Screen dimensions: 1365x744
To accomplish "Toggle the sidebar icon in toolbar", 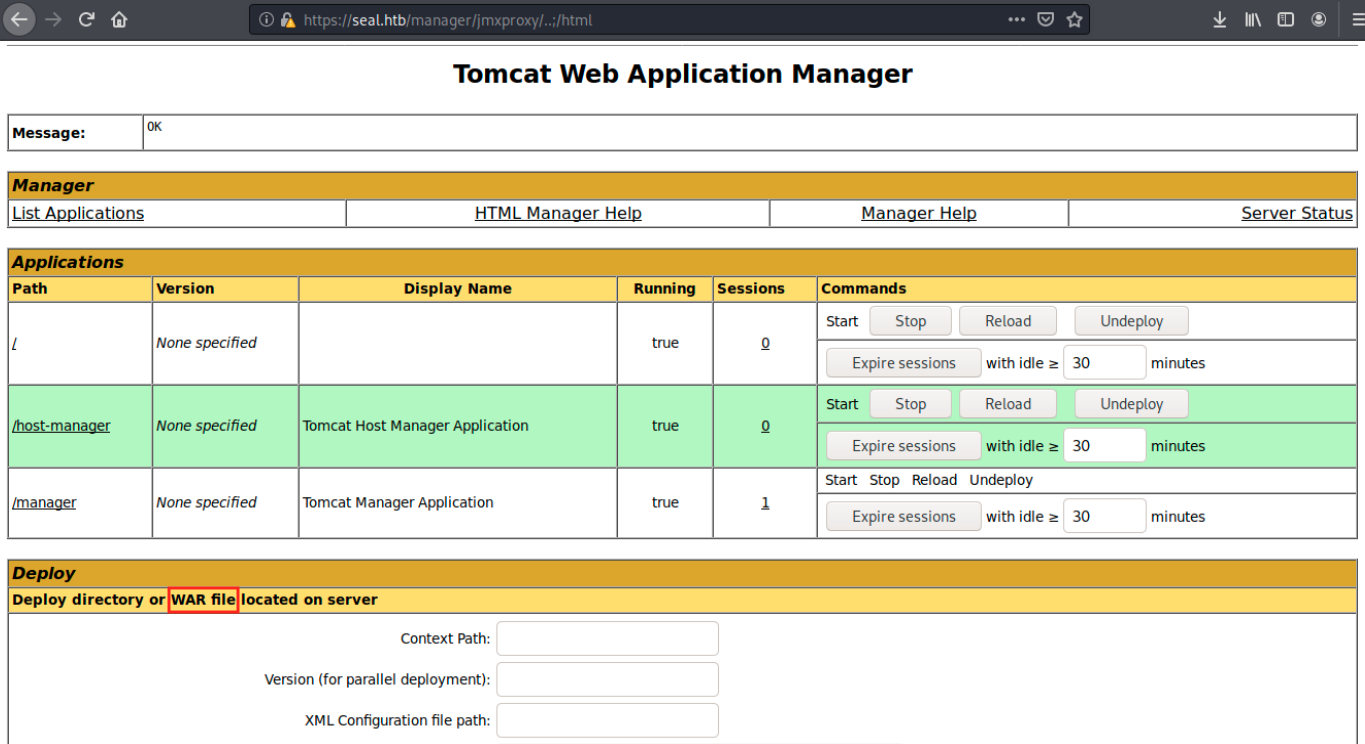I will click(x=1286, y=19).
